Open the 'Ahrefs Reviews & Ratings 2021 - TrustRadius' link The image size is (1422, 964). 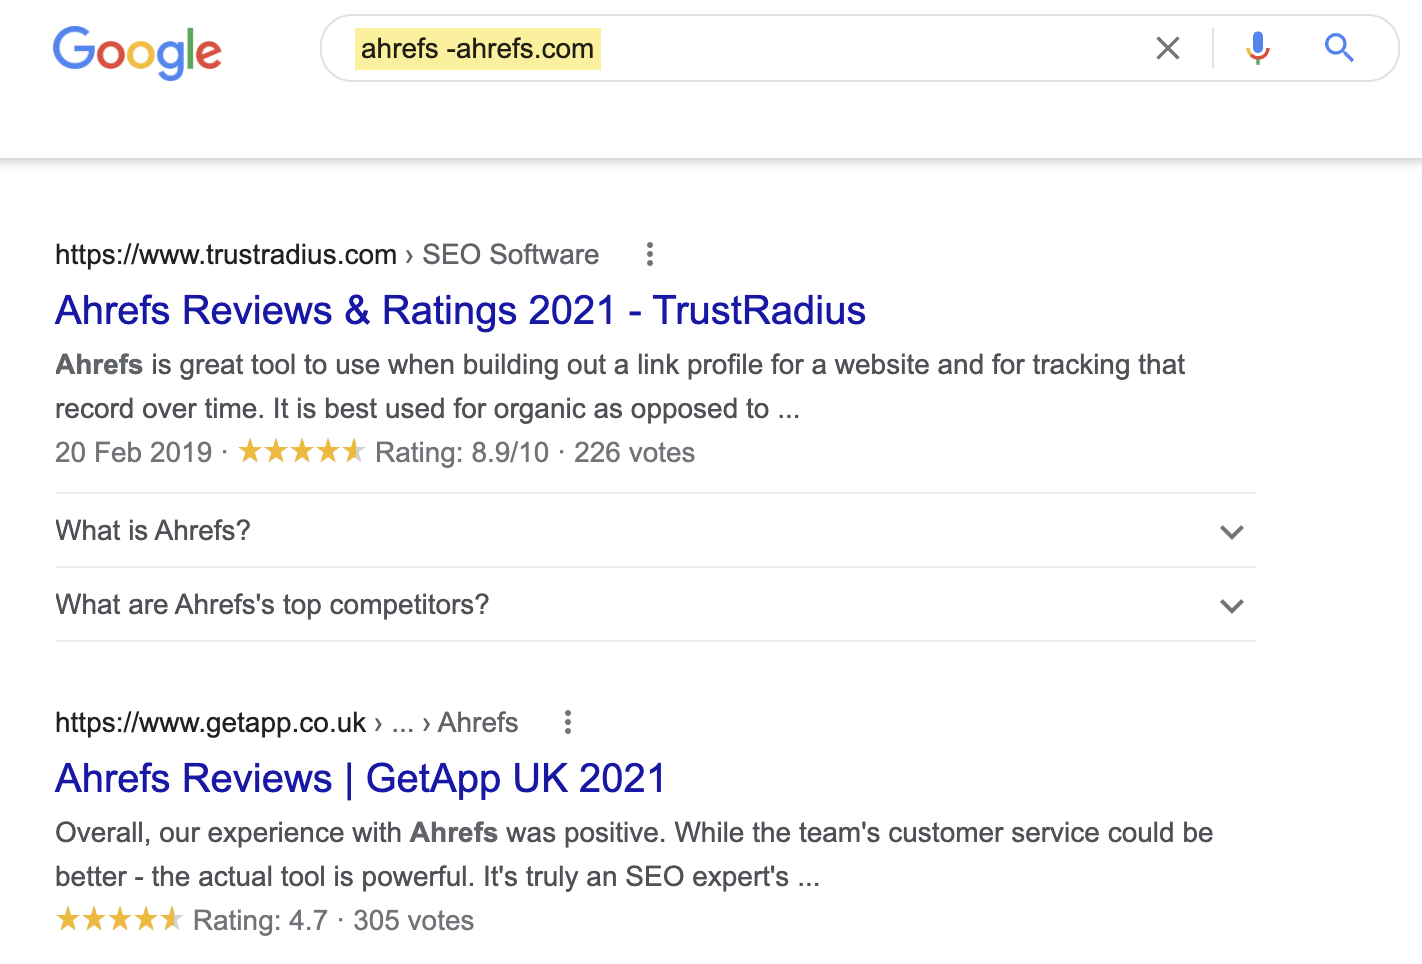[x=459, y=310]
